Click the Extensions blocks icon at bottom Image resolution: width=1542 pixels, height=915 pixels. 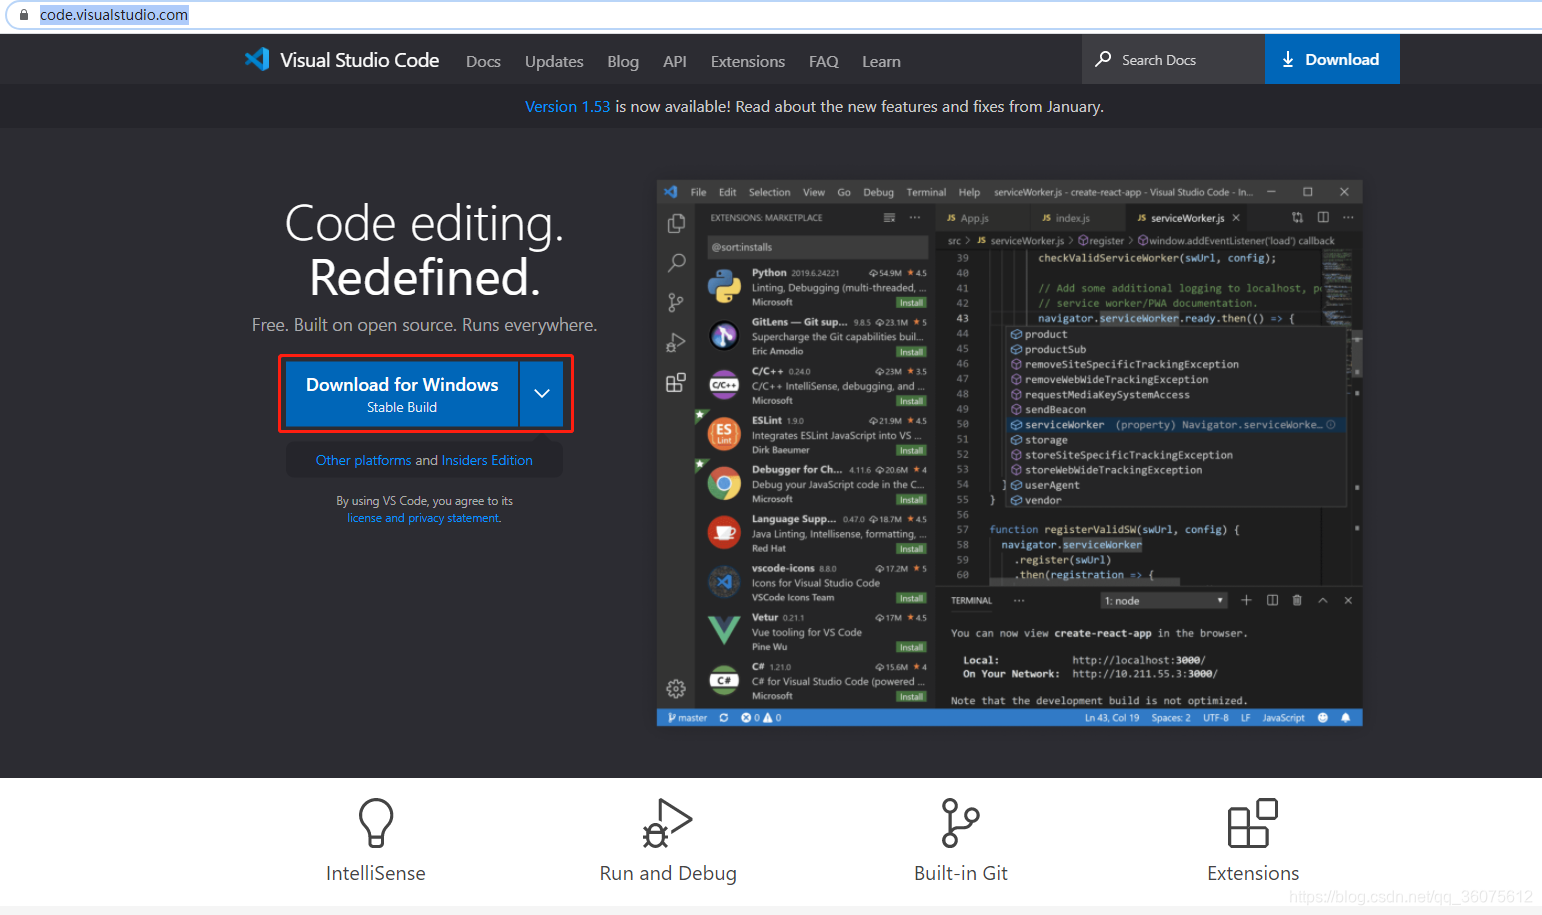[x=1253, y=823]
